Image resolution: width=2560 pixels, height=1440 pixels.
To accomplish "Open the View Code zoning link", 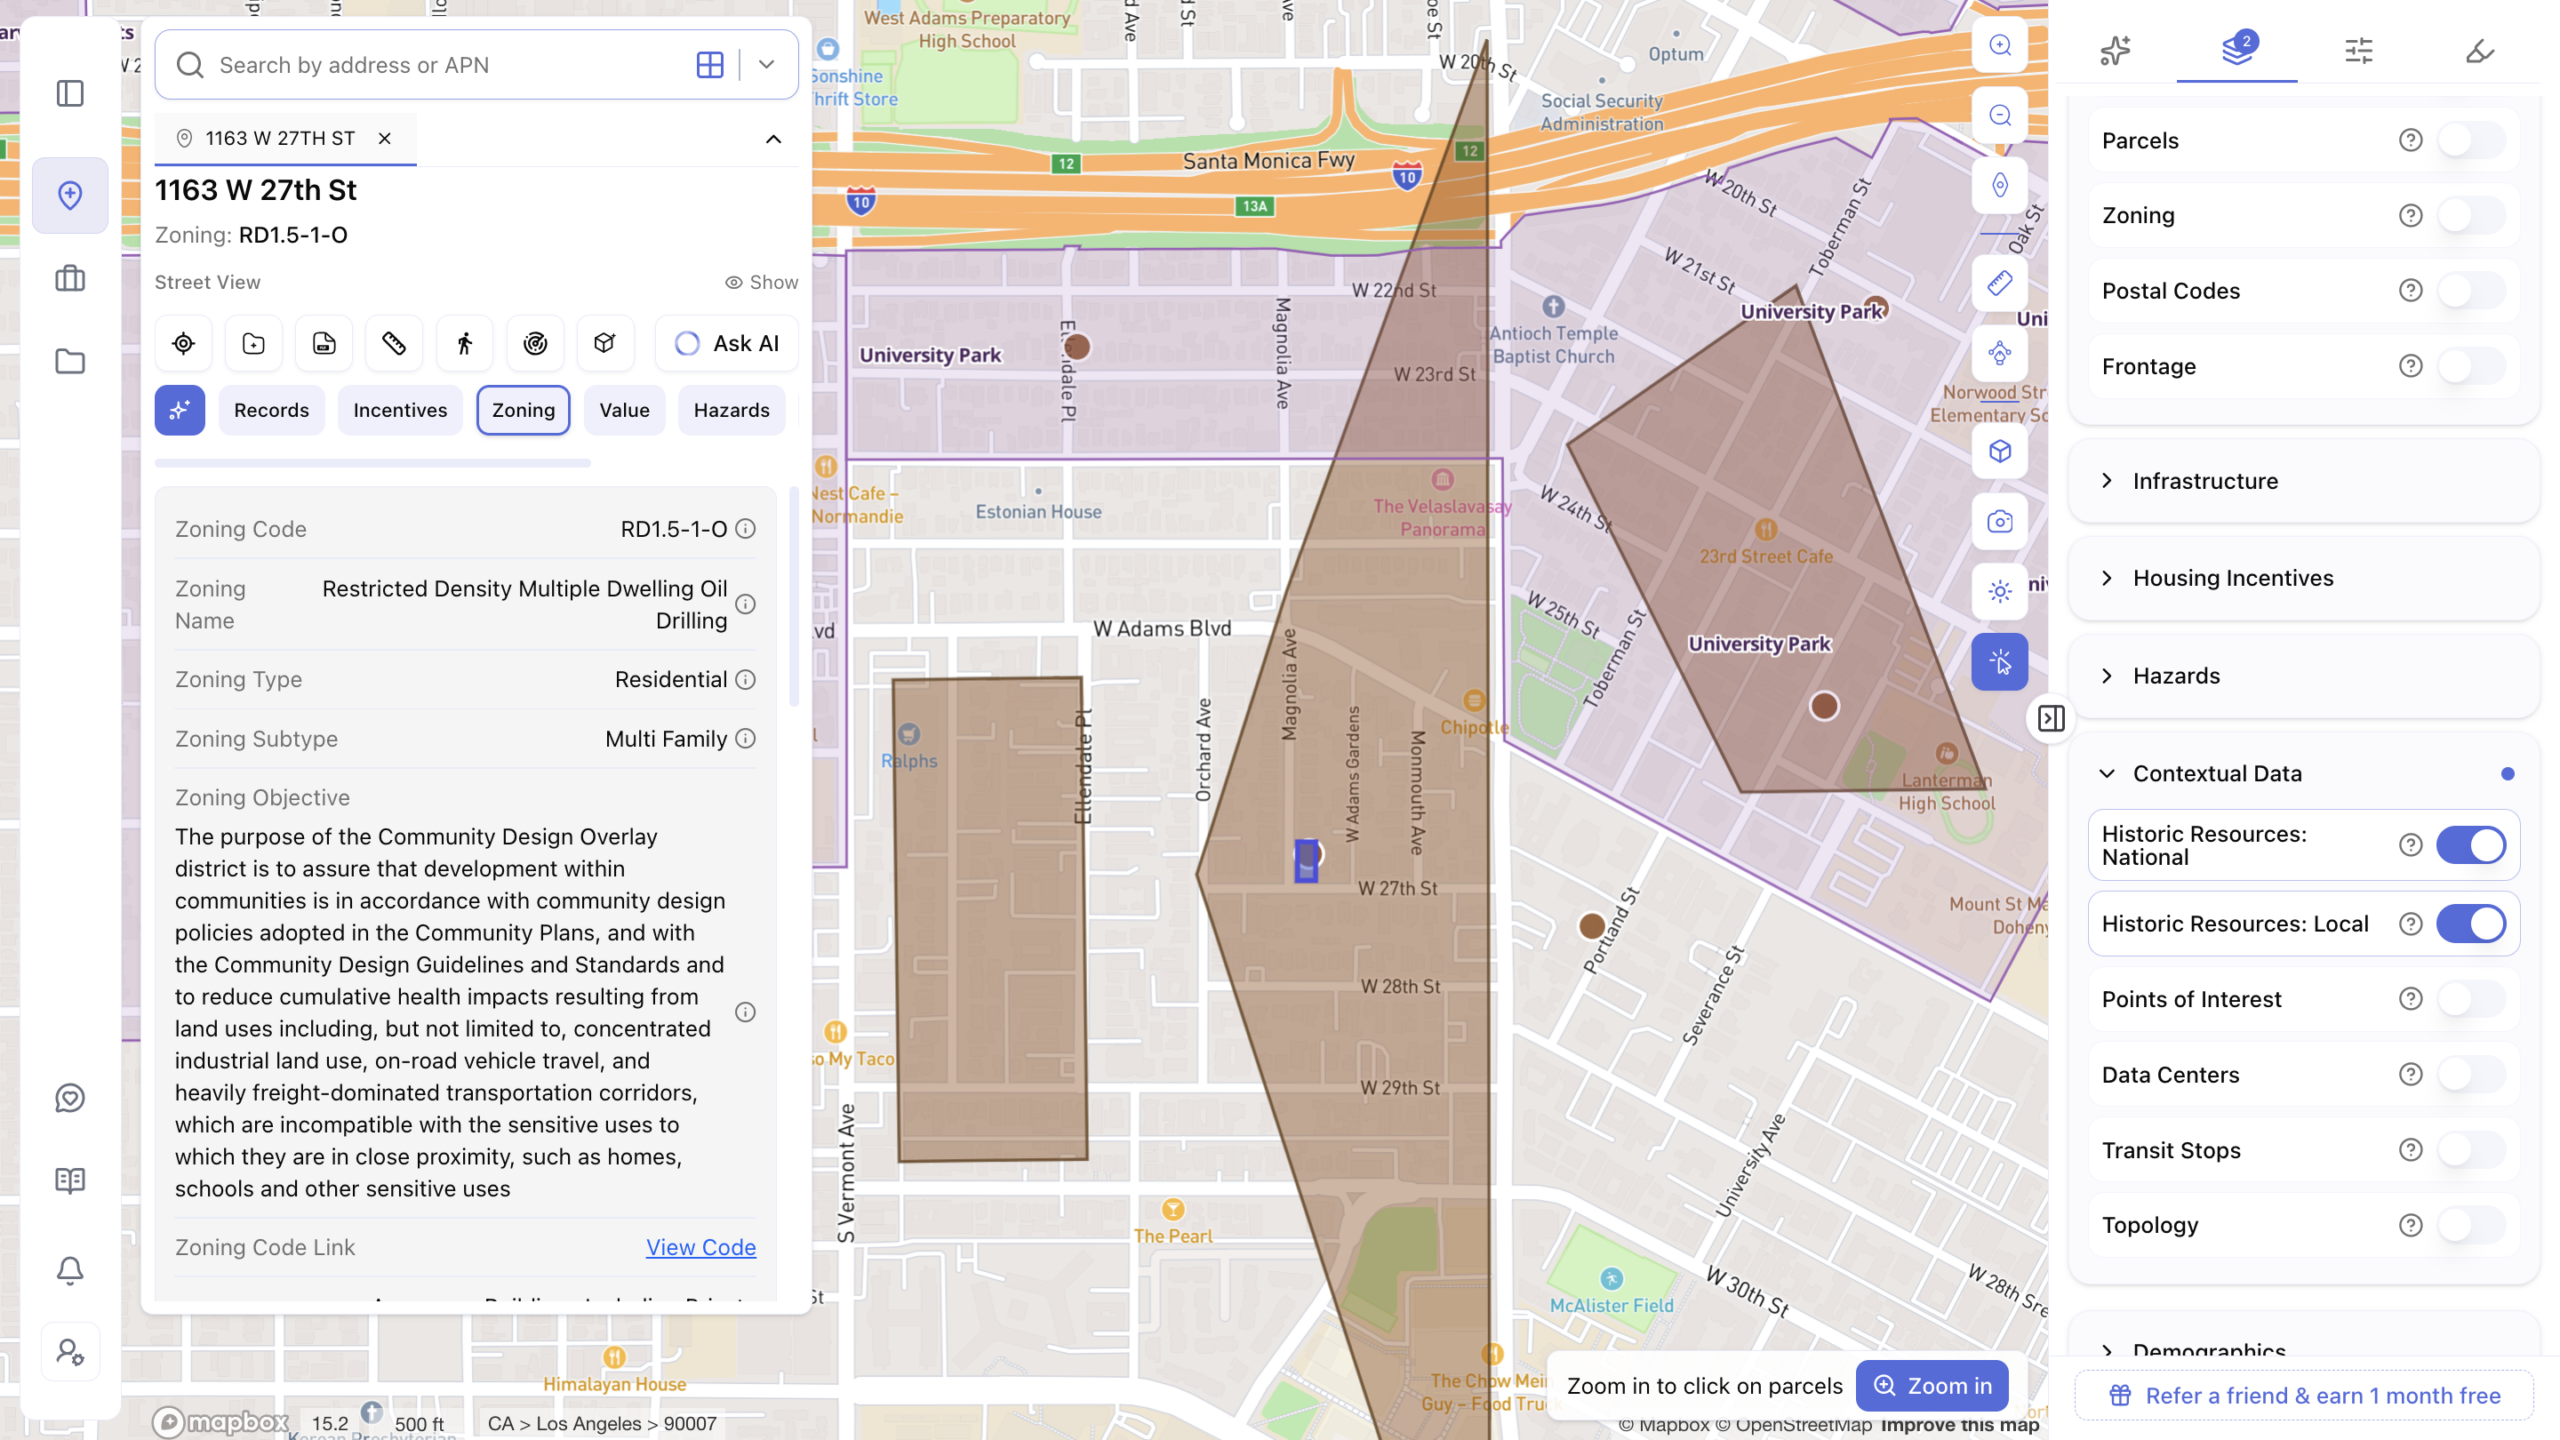I will tap(701, 1247).
